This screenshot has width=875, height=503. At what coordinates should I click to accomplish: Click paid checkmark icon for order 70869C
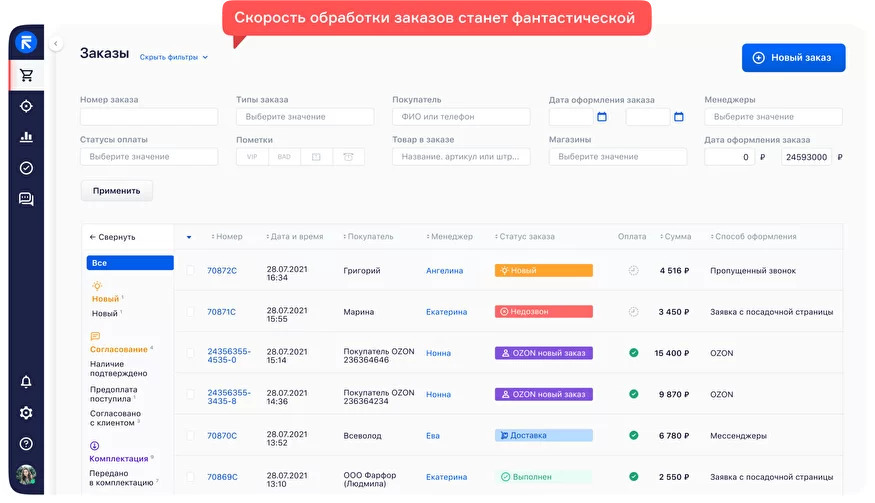pyautogui.click(x=633, y=477)
